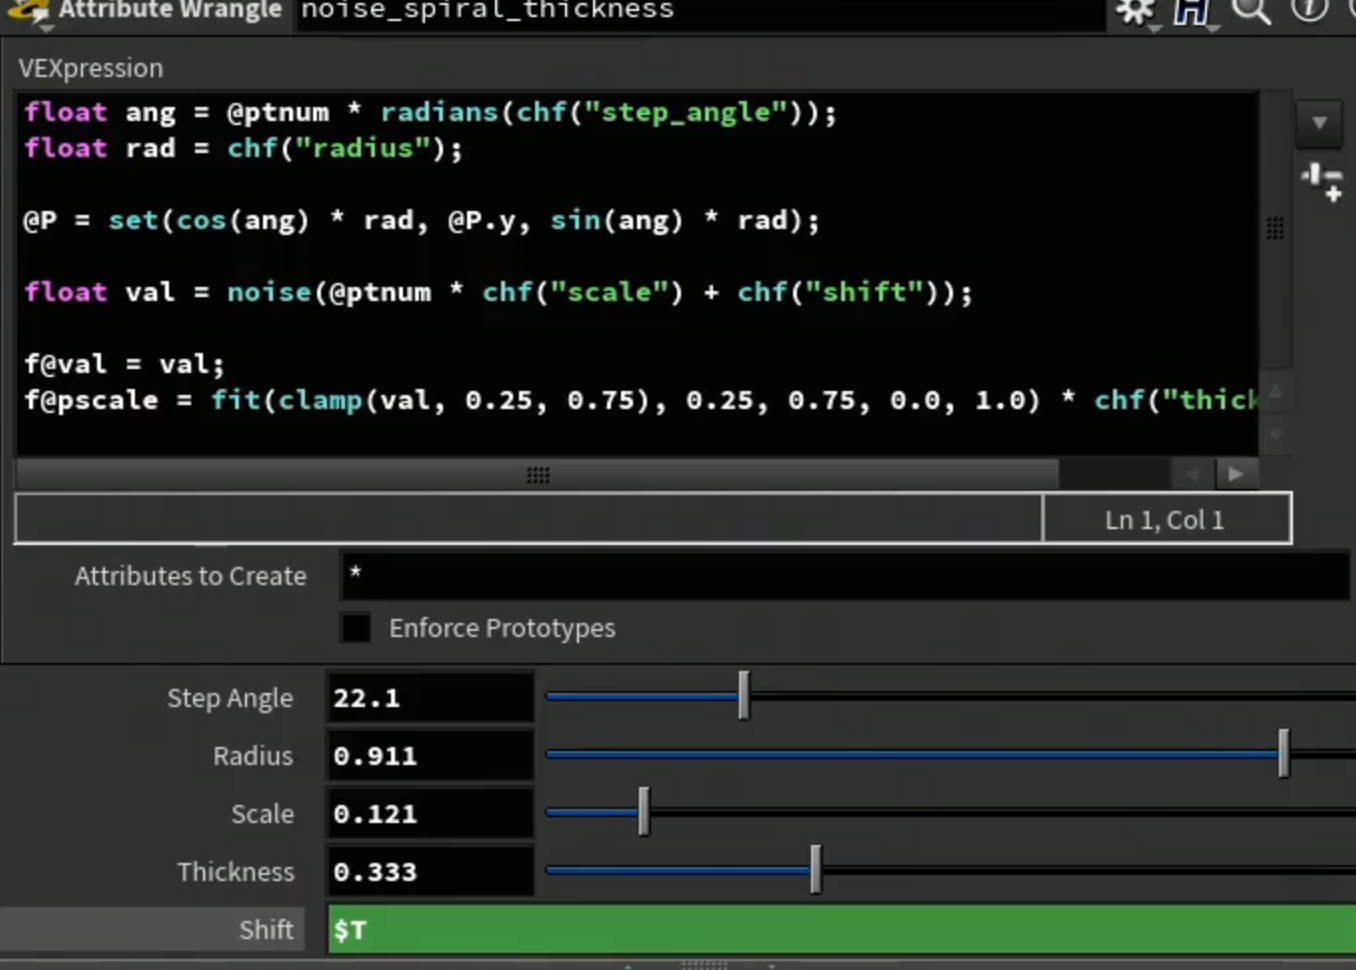Click the VEXpression label

tap(90, 68)
